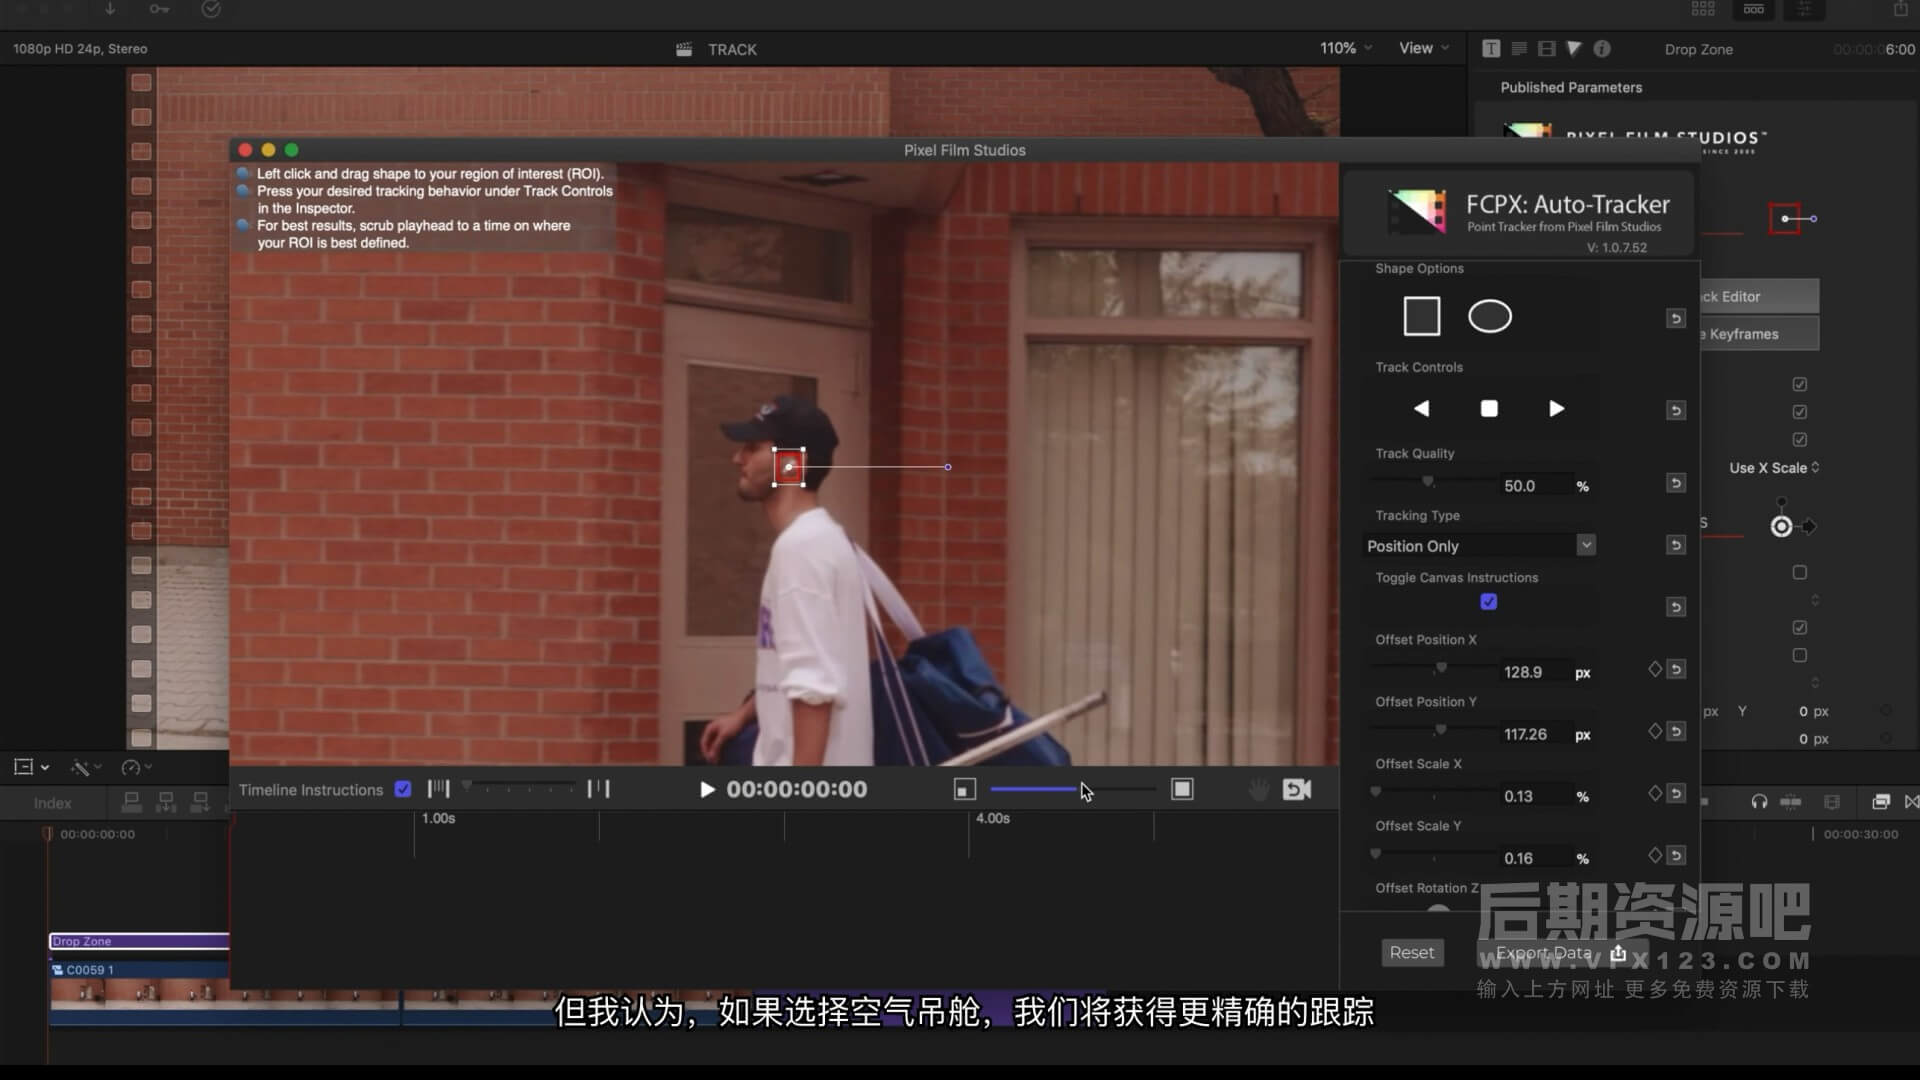Viewport: 1920px width, 1080px height.
Task: Click the camera reset view icon
Action: click(x=1297, y=790)
